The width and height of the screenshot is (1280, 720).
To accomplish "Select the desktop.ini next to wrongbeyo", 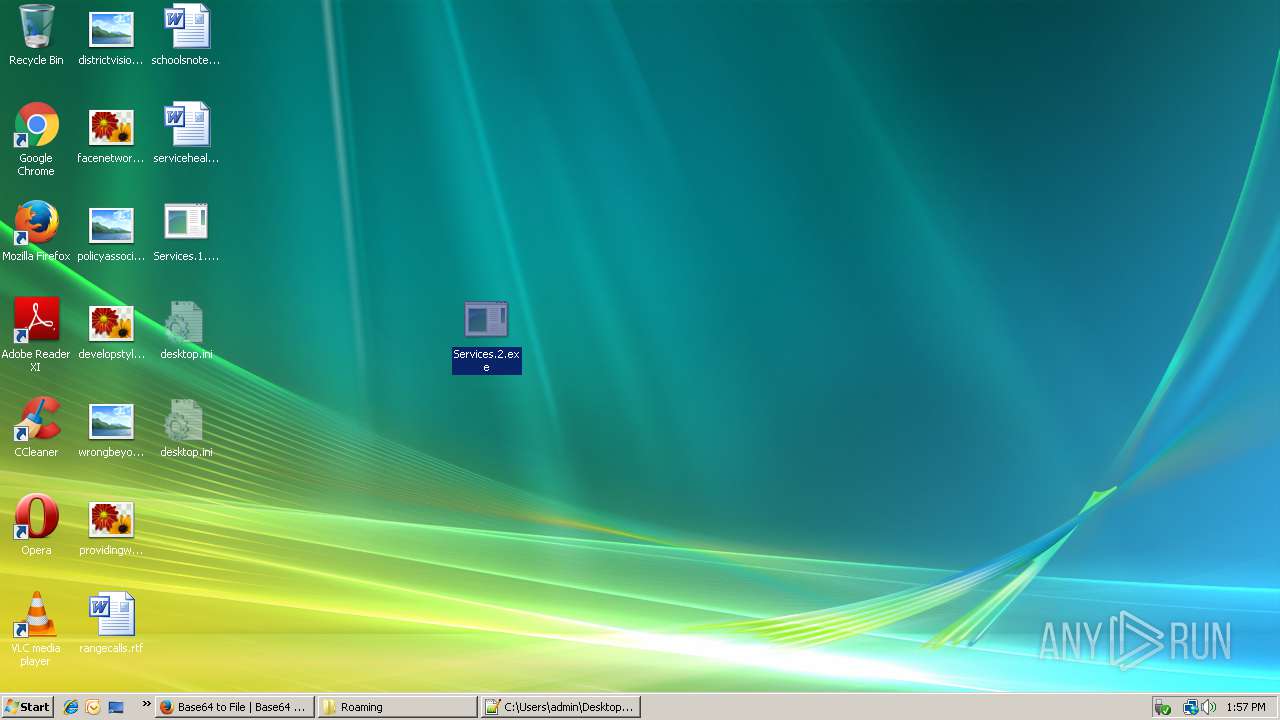I will tap(186, 427).
